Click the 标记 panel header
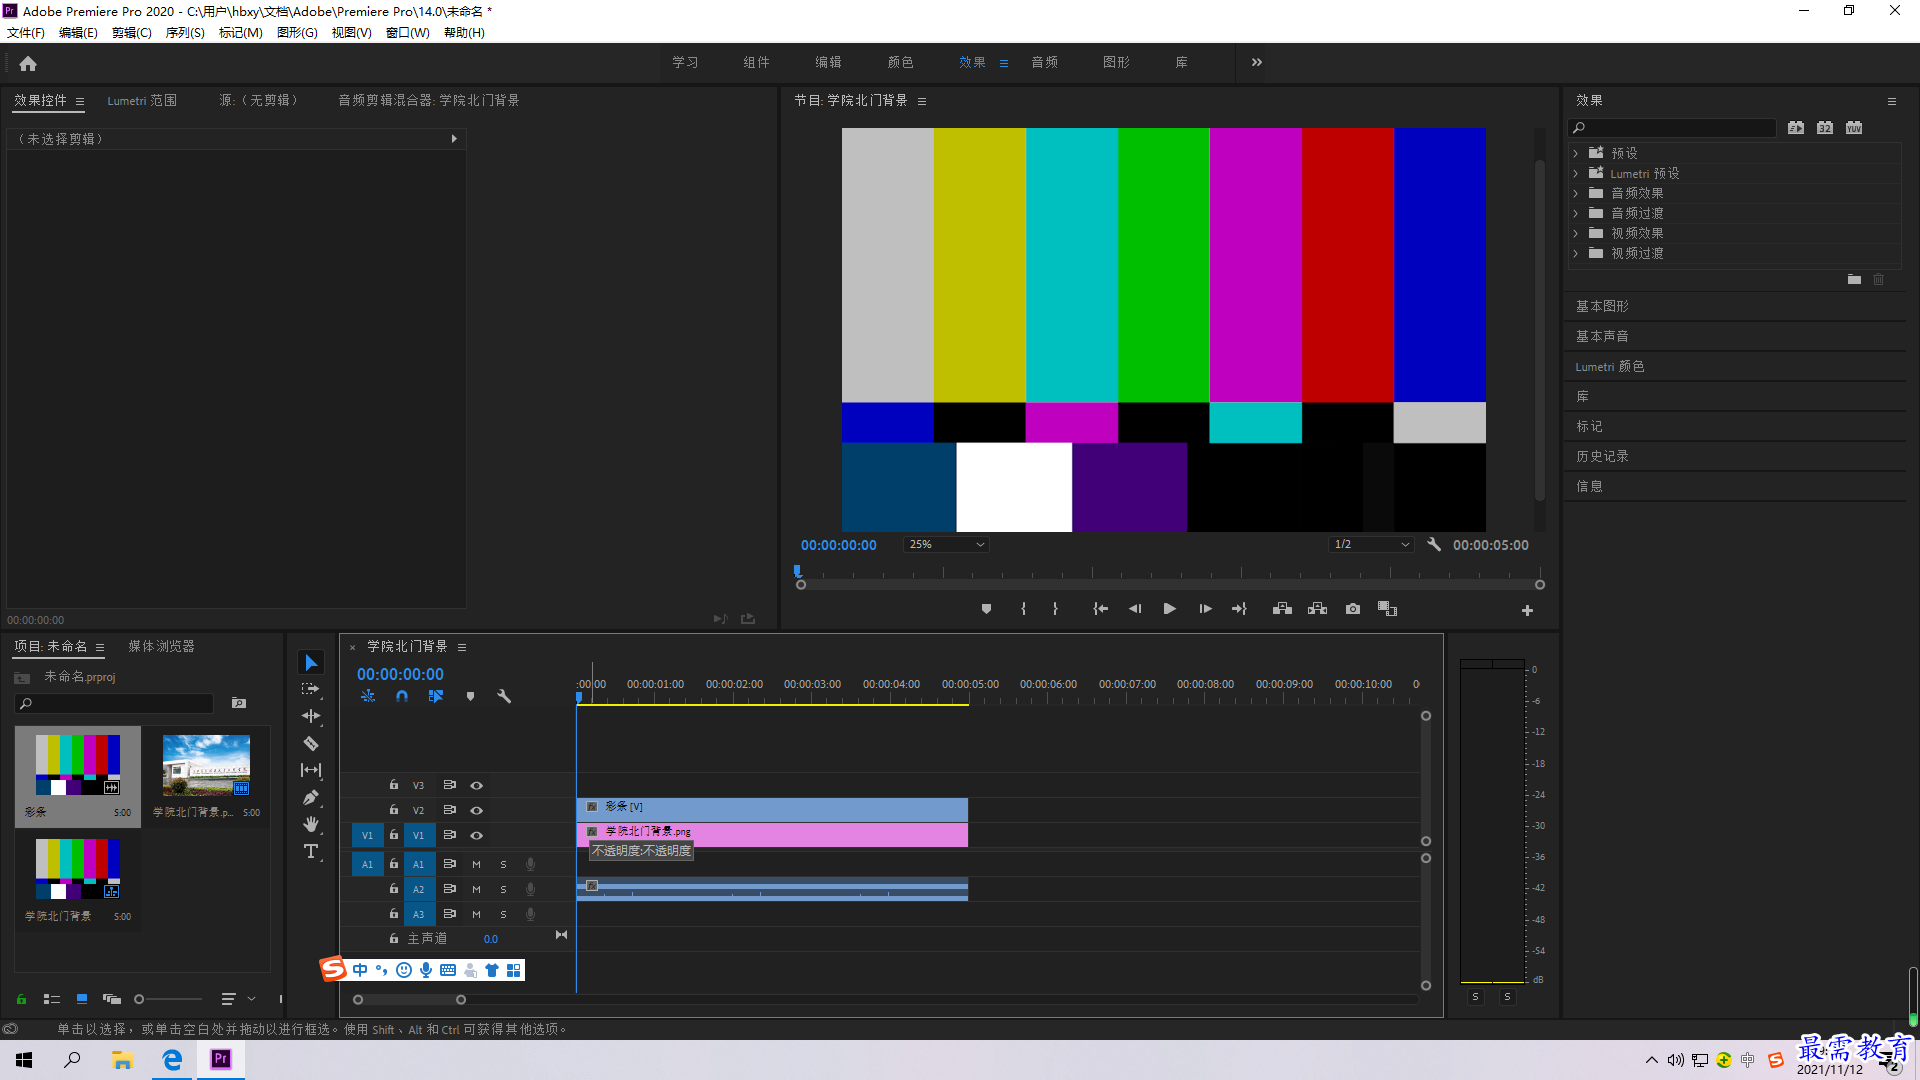 click(x=1589, y=426)
